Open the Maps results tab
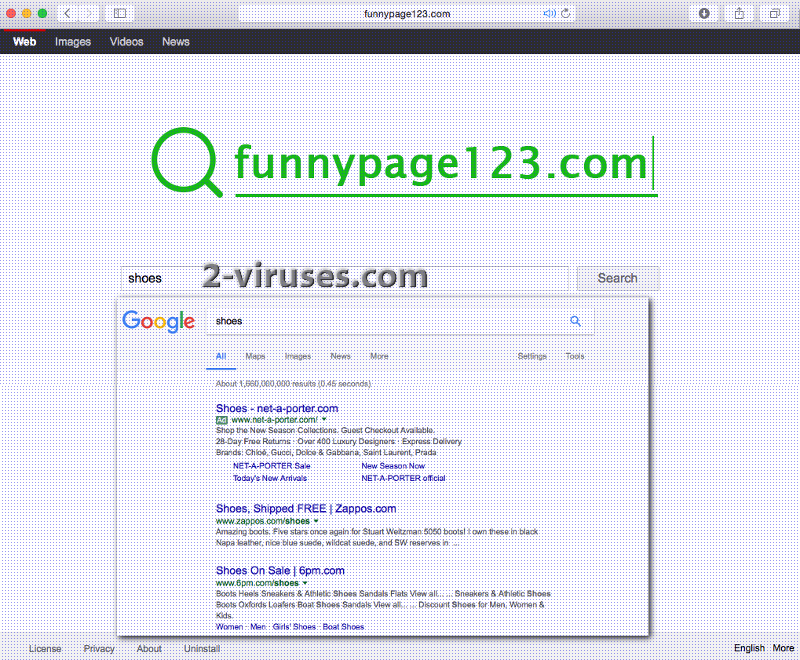Viewport: 800px width, 660px height. pos(255,357)
